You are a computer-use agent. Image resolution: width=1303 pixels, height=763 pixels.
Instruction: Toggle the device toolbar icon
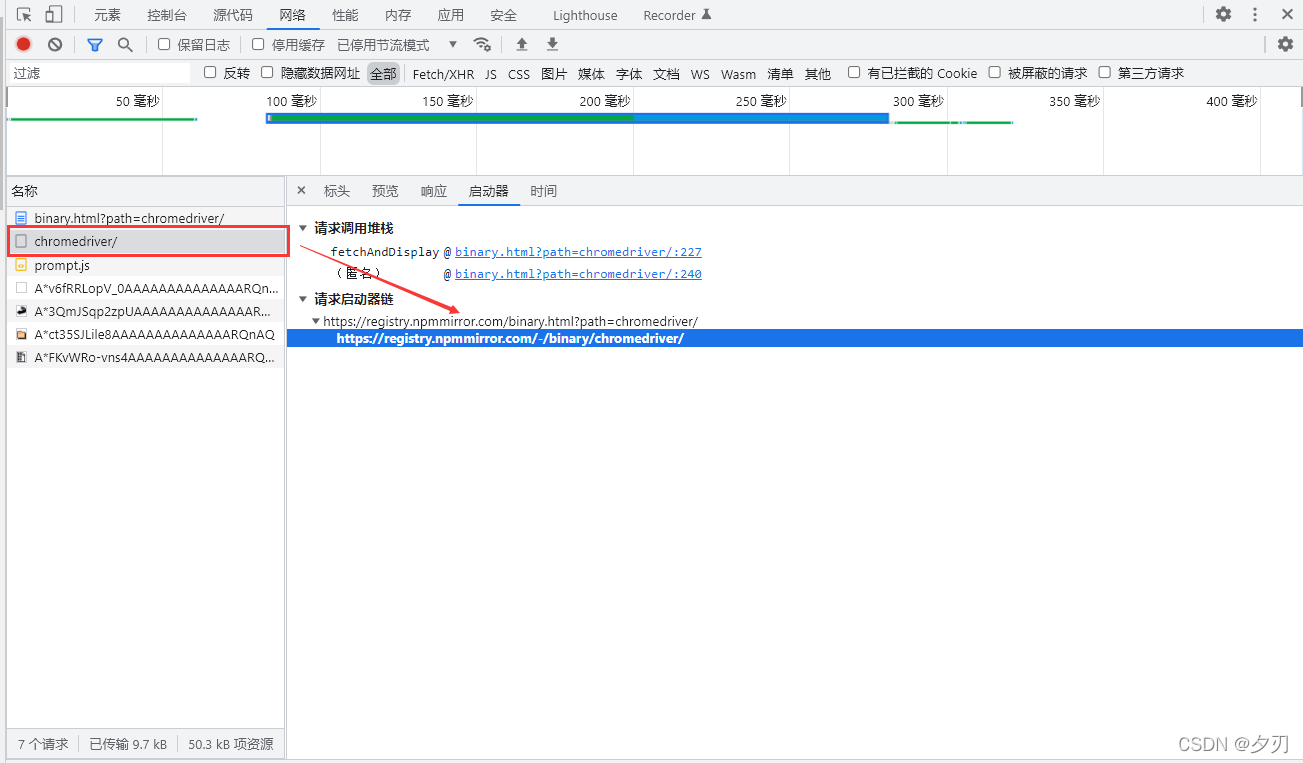point(54,15)
